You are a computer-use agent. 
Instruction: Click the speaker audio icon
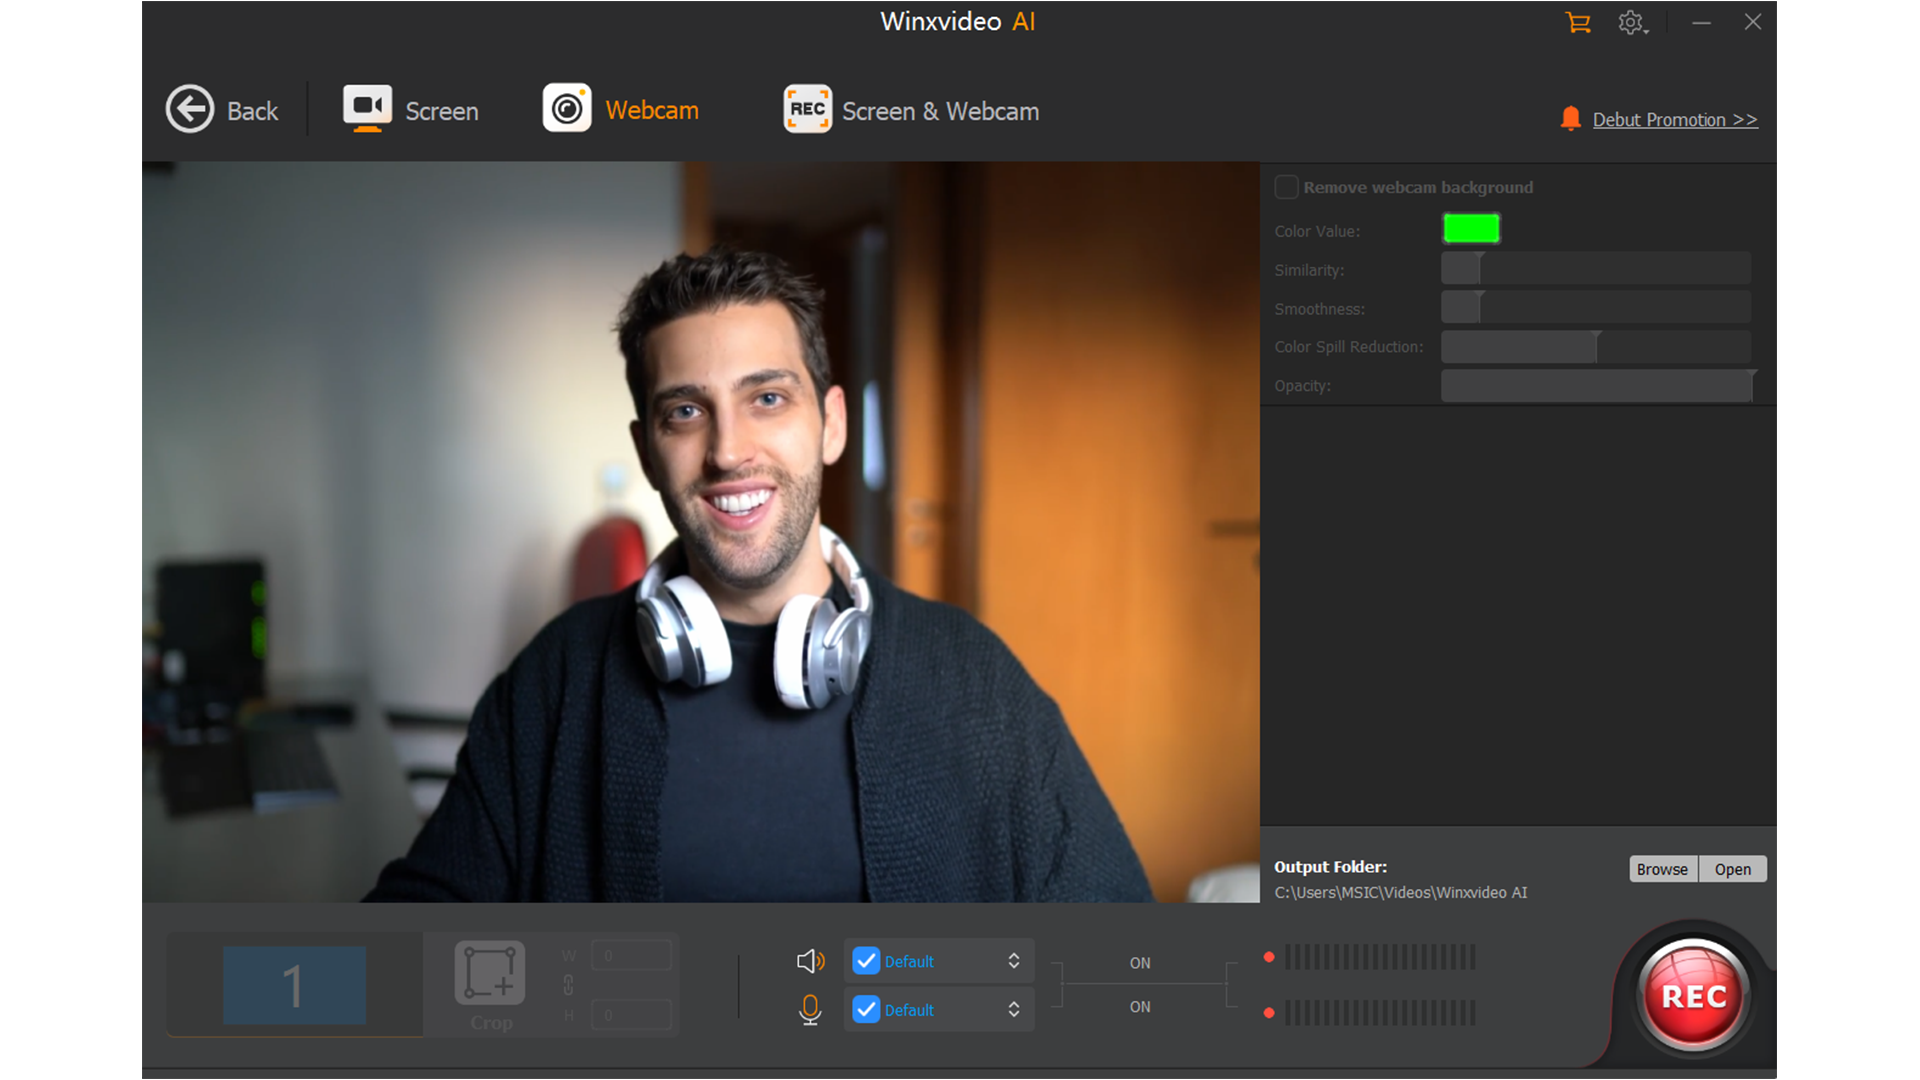810,960
